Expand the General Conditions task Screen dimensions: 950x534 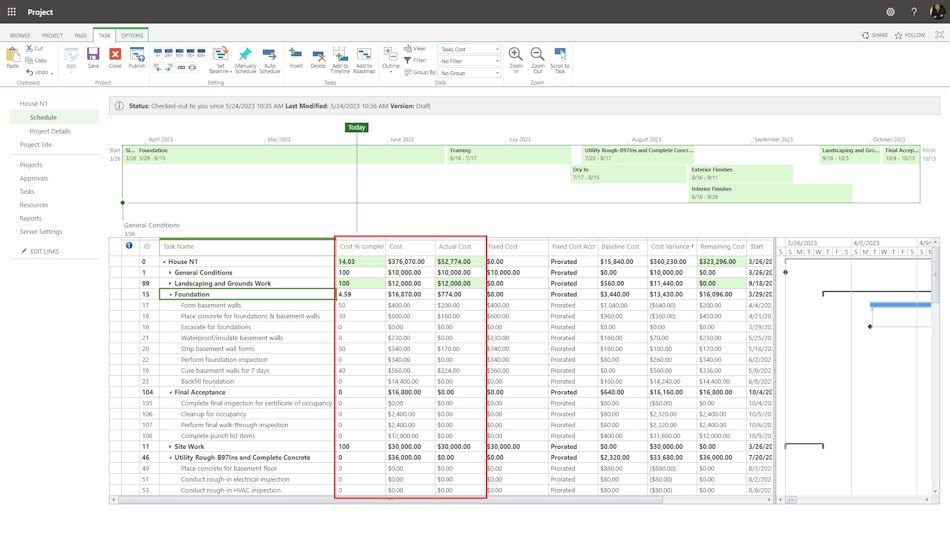pos(170,273)
